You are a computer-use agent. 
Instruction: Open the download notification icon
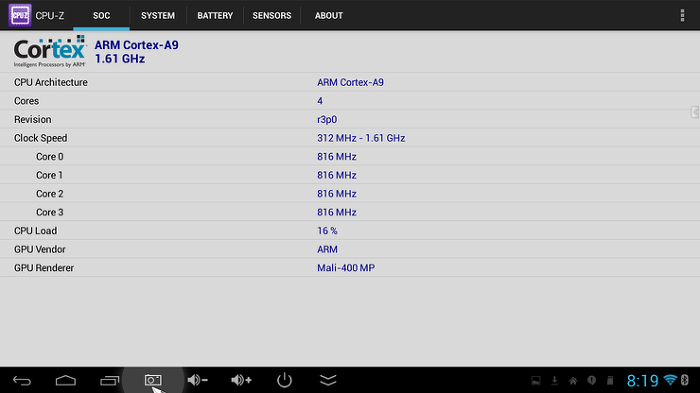pos(554,380)
